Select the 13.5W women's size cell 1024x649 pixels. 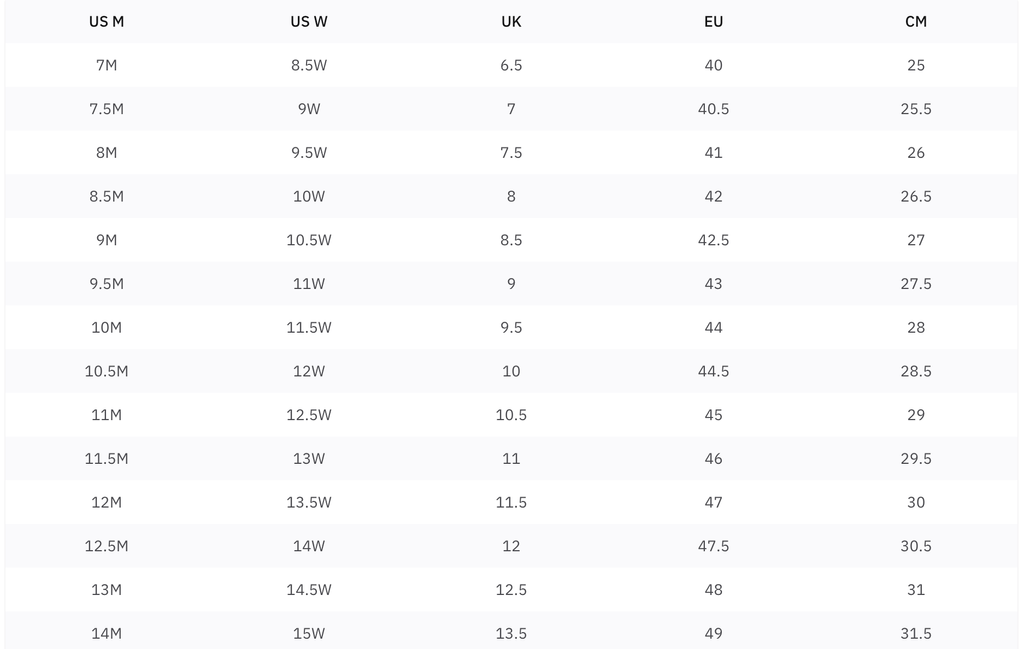308,503
